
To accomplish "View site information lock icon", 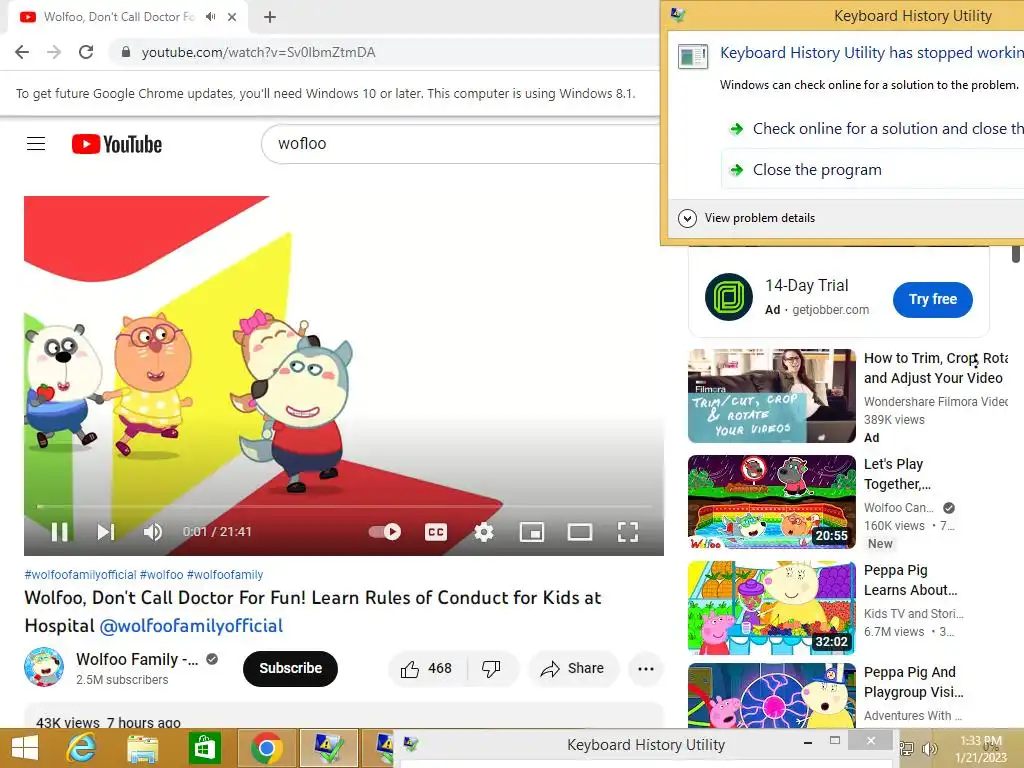I will point(126,52).
